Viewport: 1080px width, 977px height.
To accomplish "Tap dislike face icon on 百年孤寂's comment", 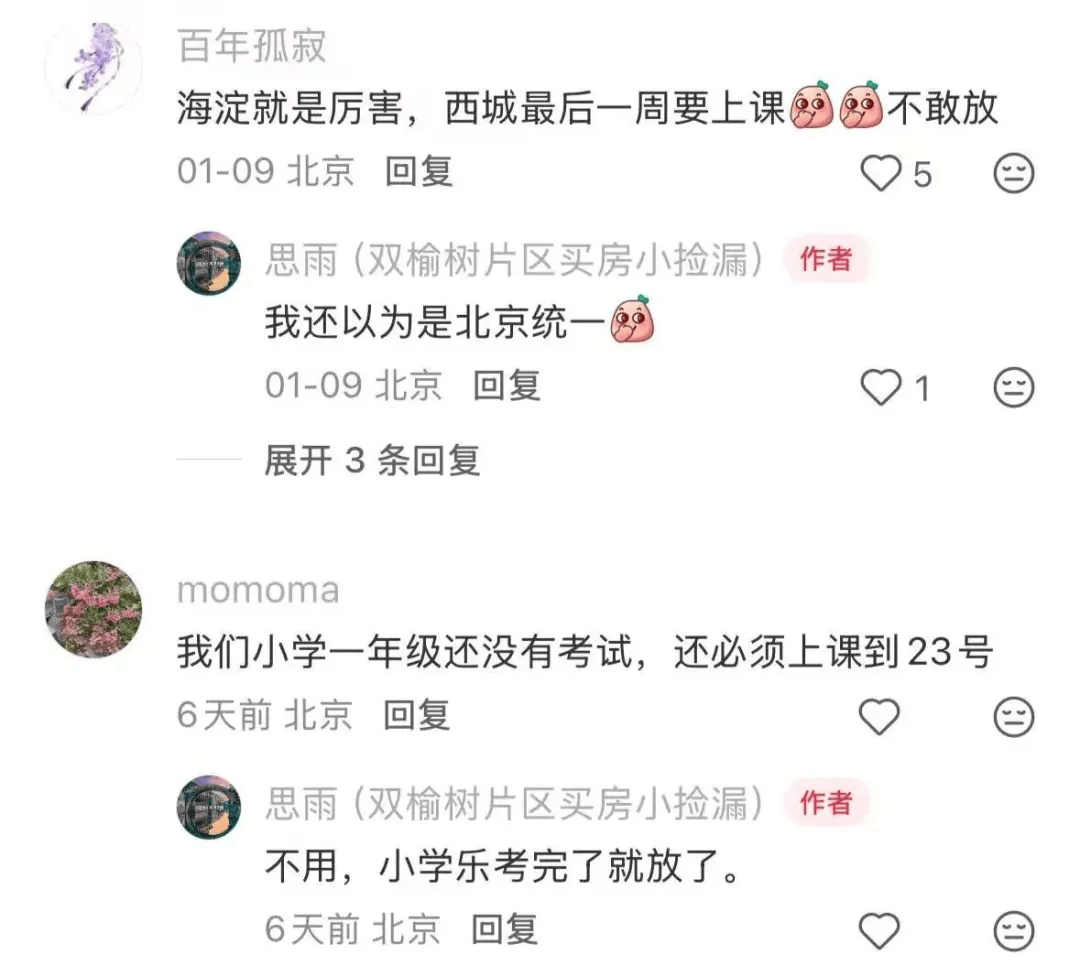I will coord(1014,173).
